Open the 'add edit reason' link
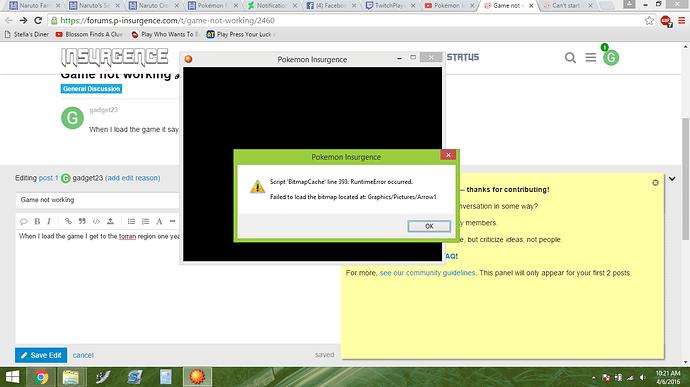Image resolution: width=690 pixels, height=387 pixels. (x=132, y=178)
